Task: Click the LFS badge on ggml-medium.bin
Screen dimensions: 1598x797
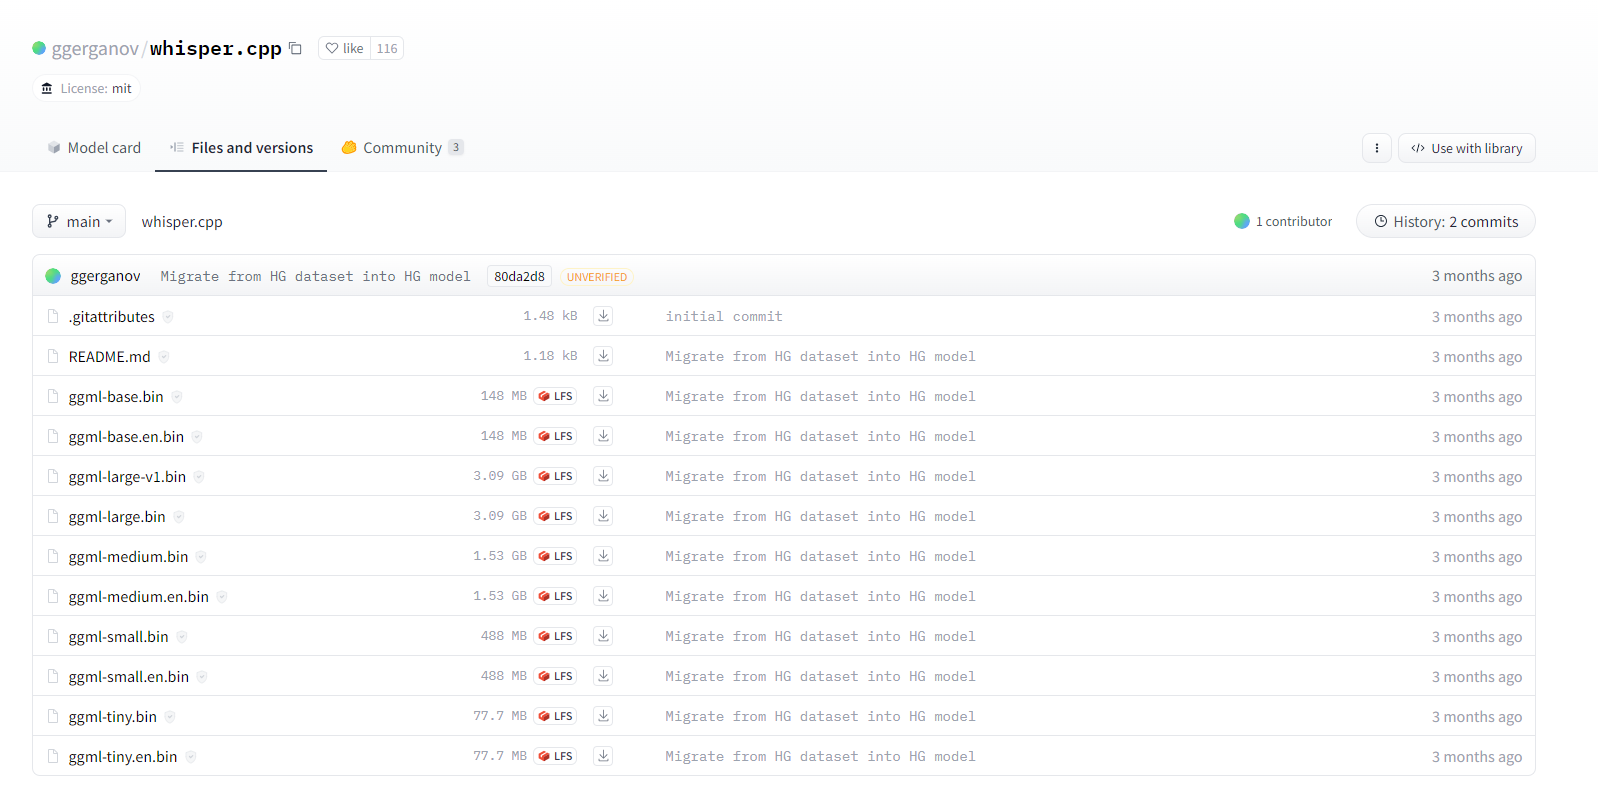Action: click(555, 556)
